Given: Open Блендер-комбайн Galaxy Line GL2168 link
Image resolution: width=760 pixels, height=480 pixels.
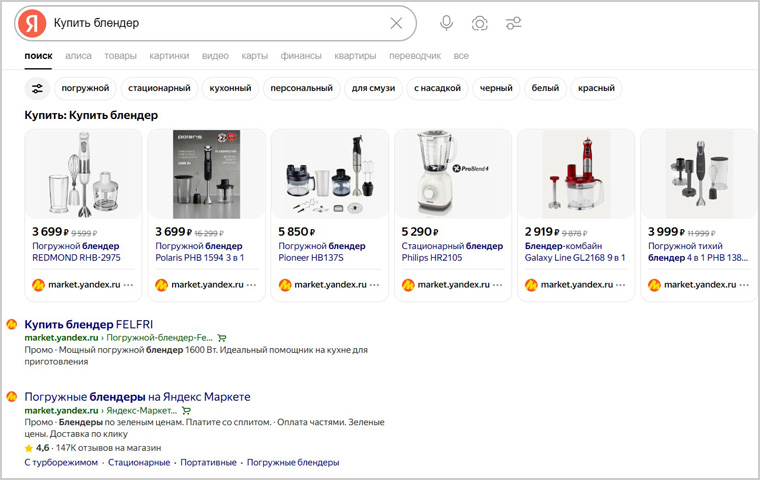Looking at the screenshot, I should pyautogui.click(x=575, y=252).
